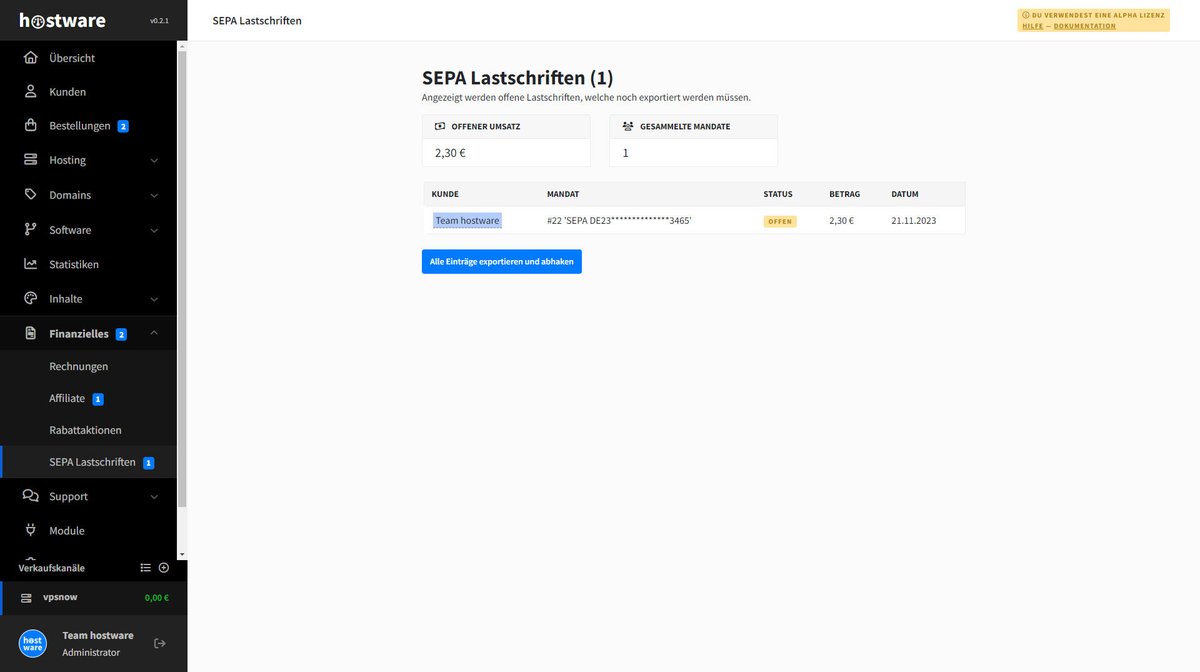The width and height of the screenshot is (1200, 672).
Task: Open Rechnungen in the sidebar
Action: tap(79, 367)
